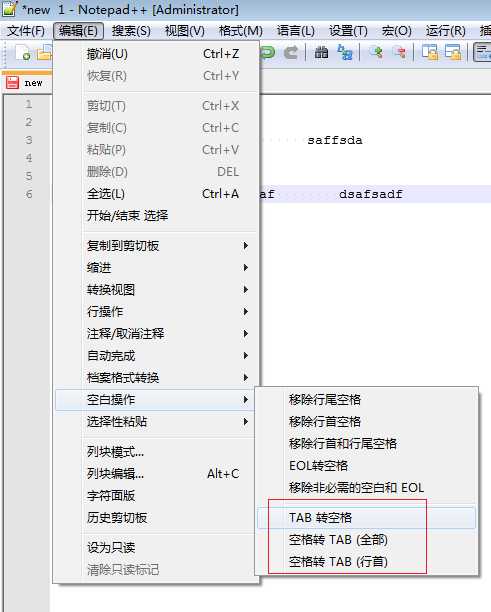Click line number 3 in the margin
This screenshot has height=612, width=491.
[29, 140]
